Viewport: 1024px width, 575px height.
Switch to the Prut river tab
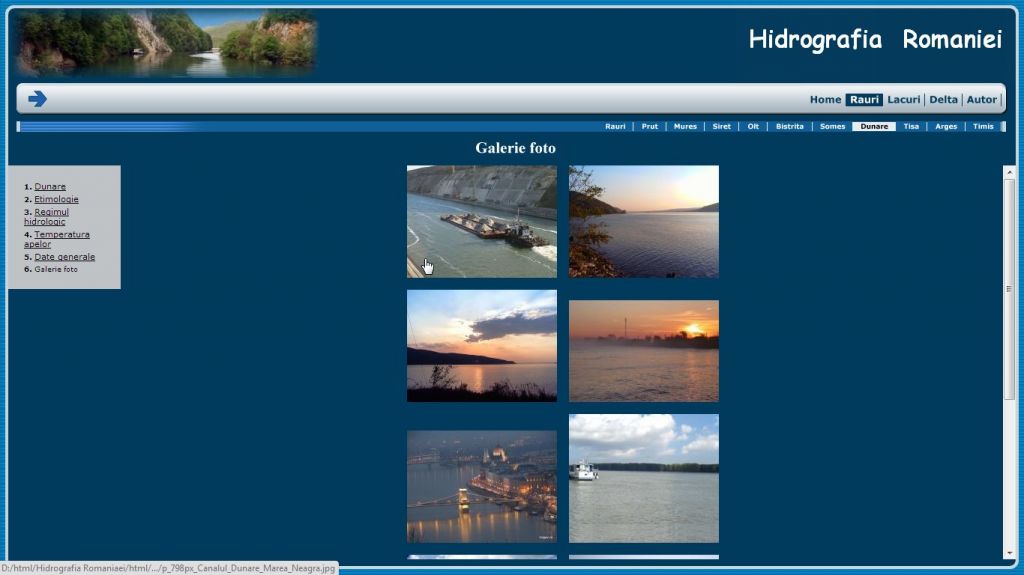649,127
